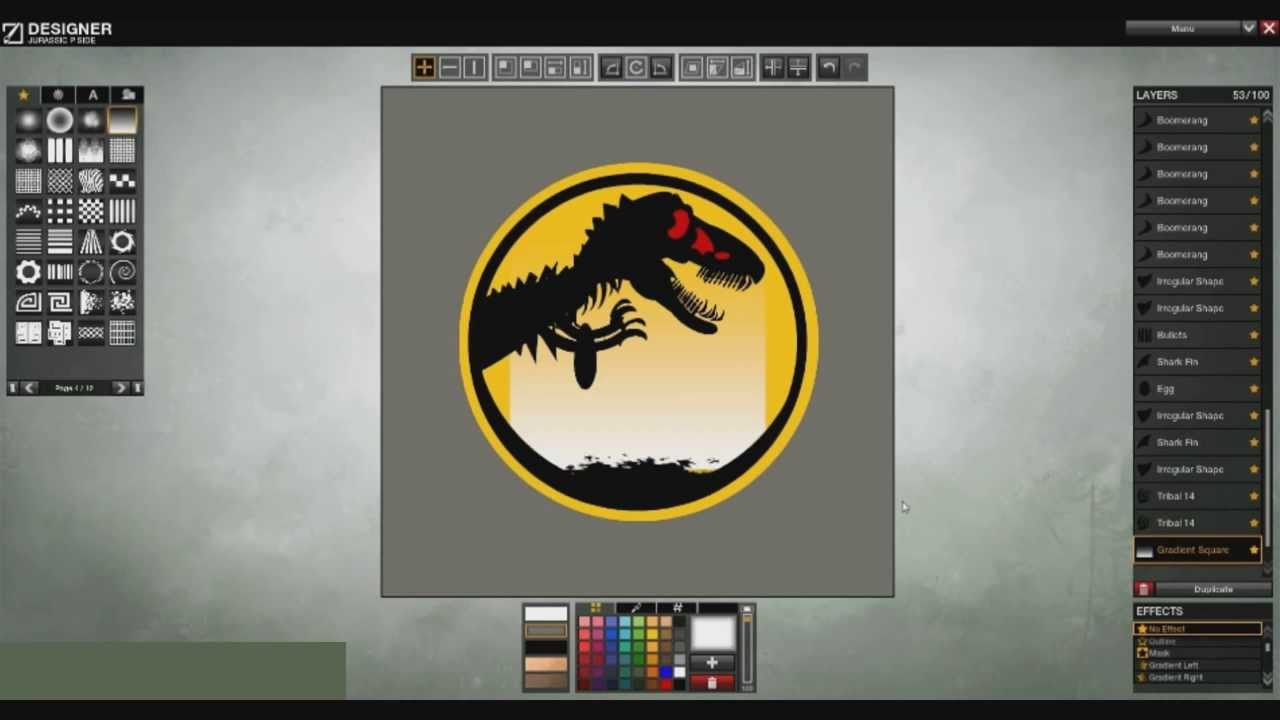Pick the checkered flag shape
Screen dimensions: 1280x720
pos(122,181)
